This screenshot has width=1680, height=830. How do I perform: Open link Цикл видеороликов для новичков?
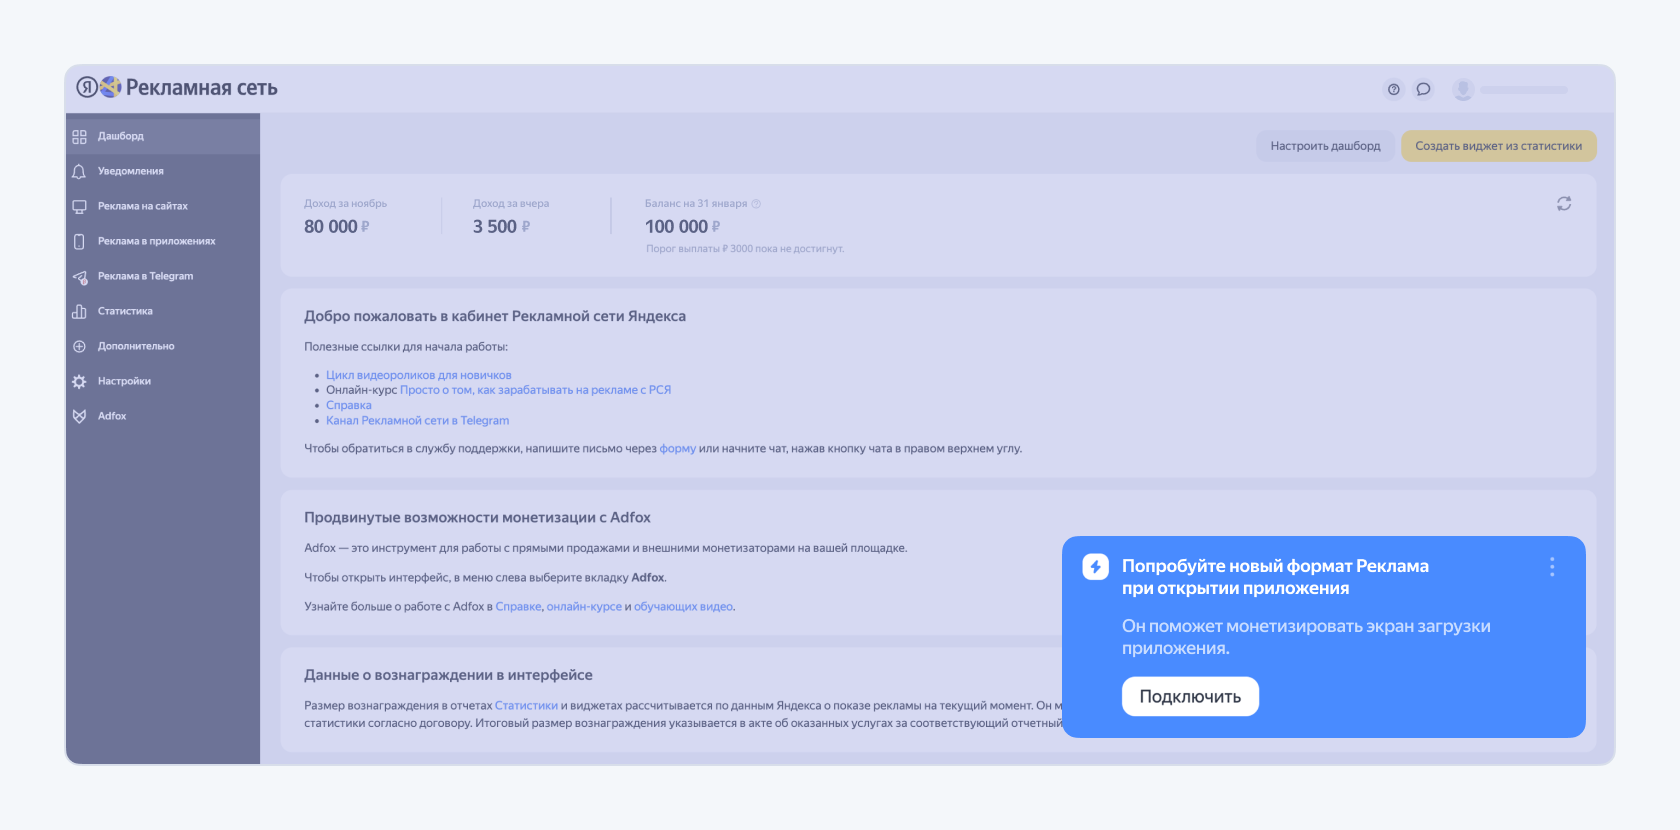pos(418,375)
